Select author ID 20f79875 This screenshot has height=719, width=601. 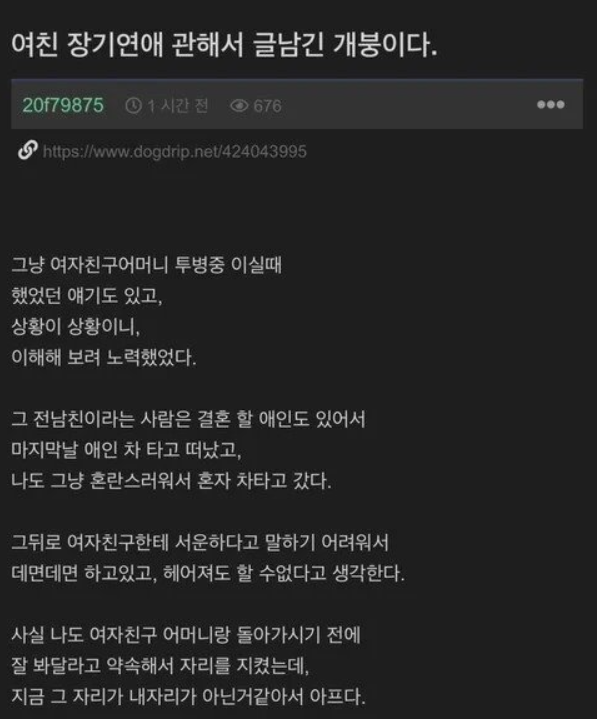[63, 105]
